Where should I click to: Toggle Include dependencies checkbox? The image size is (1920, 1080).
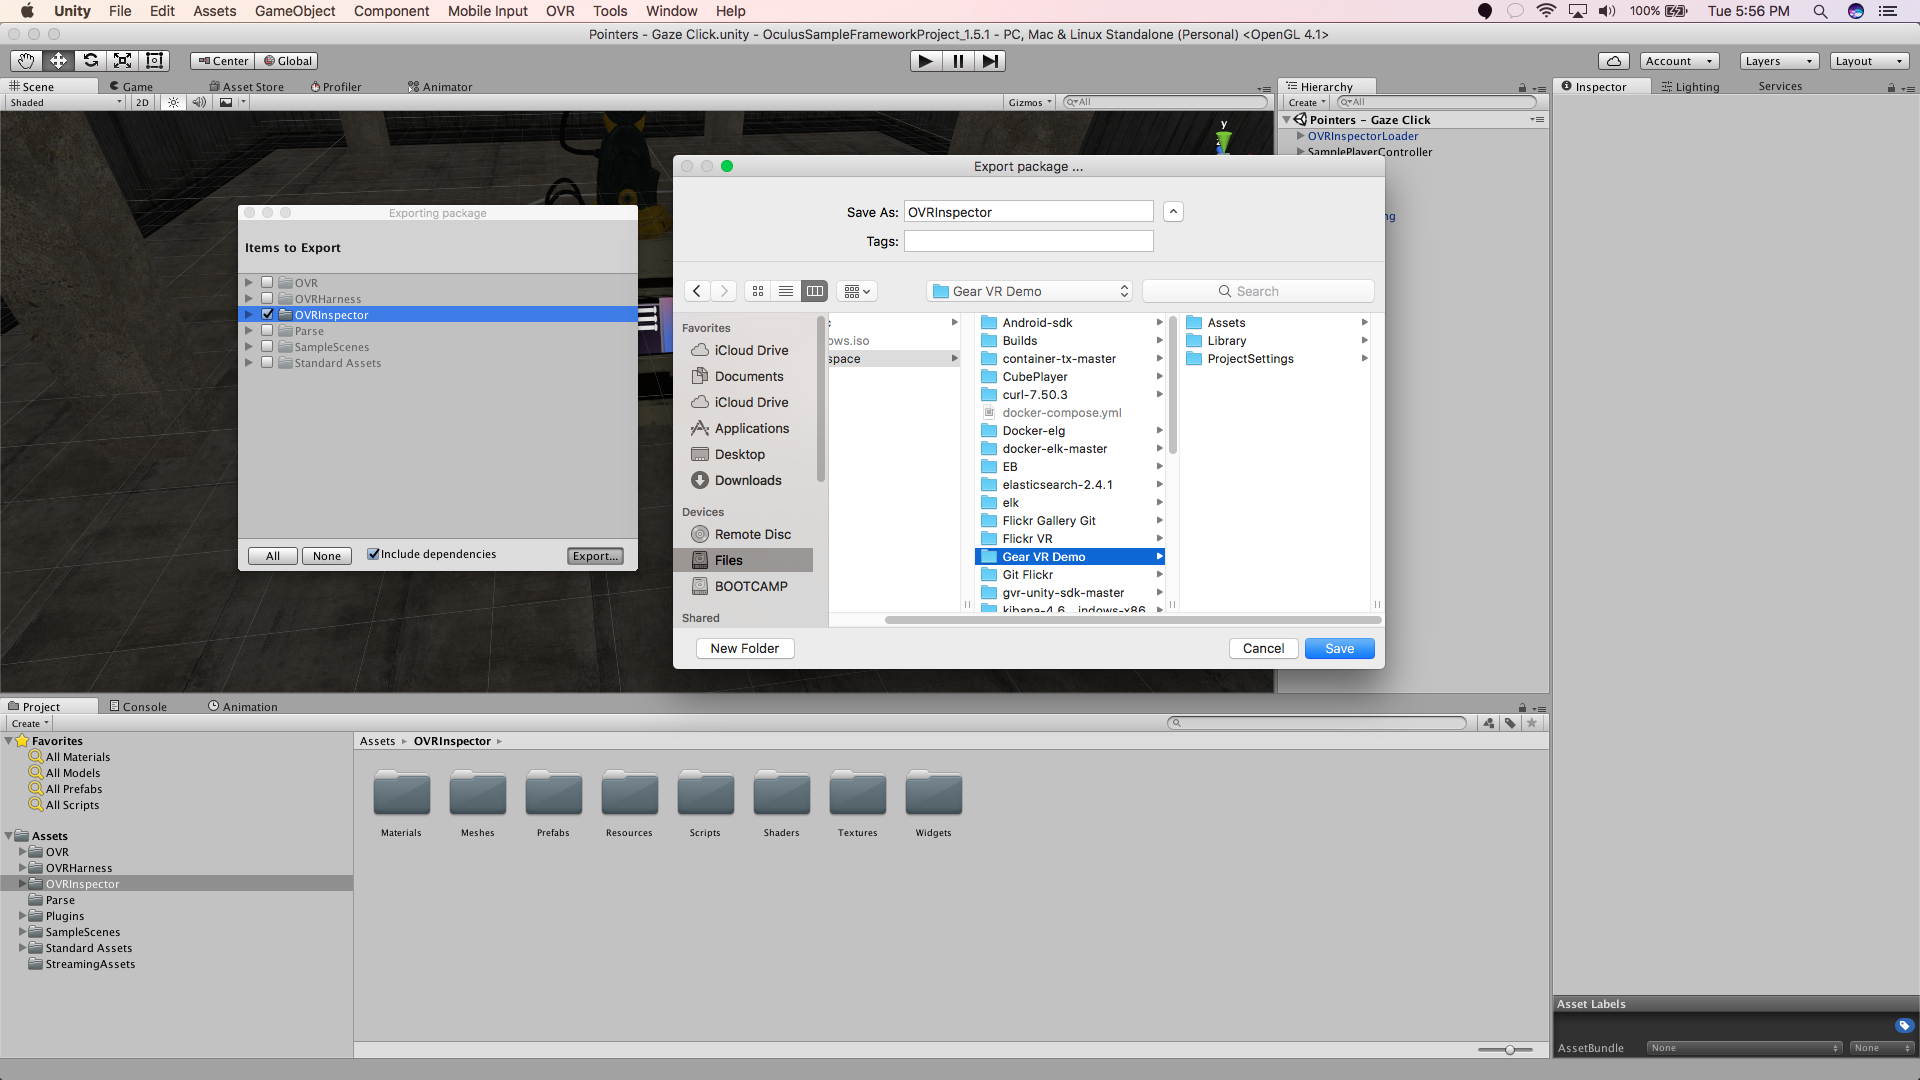pyautogui.click(x=373, y=554)
